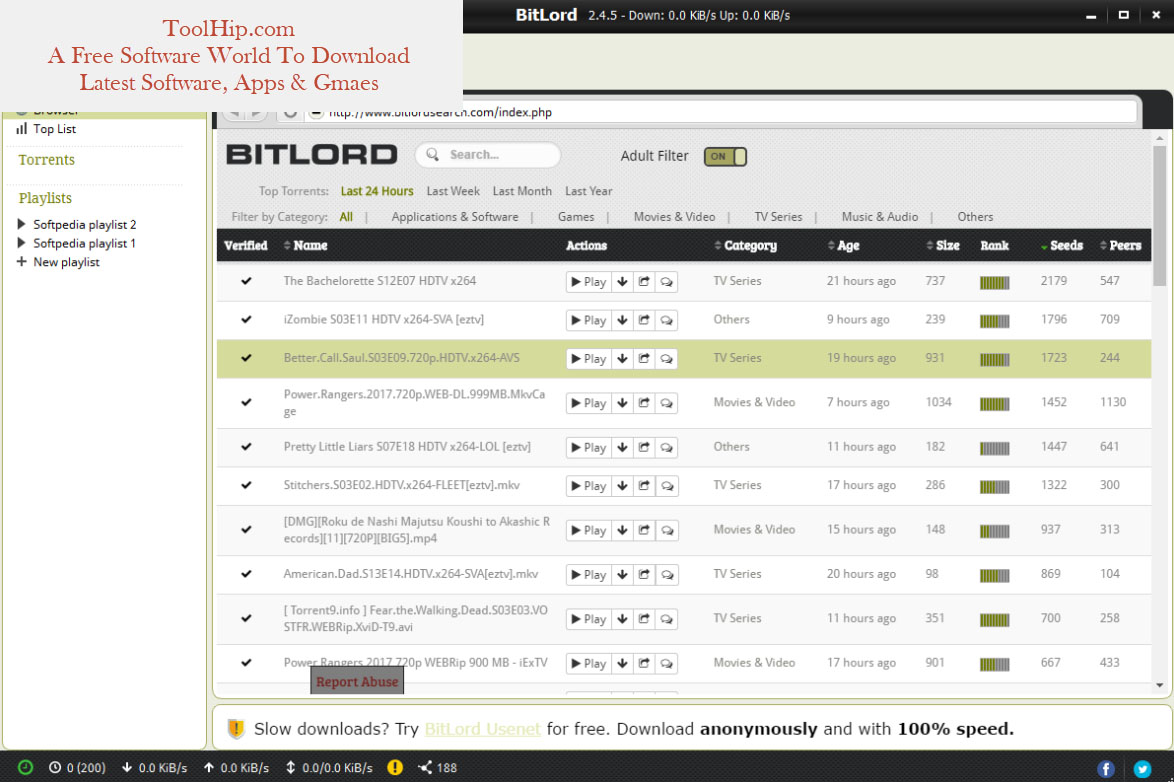Click the scroll-down arrow of results list
Viewport: 1174px width, 782px height.
point(1159,685)
